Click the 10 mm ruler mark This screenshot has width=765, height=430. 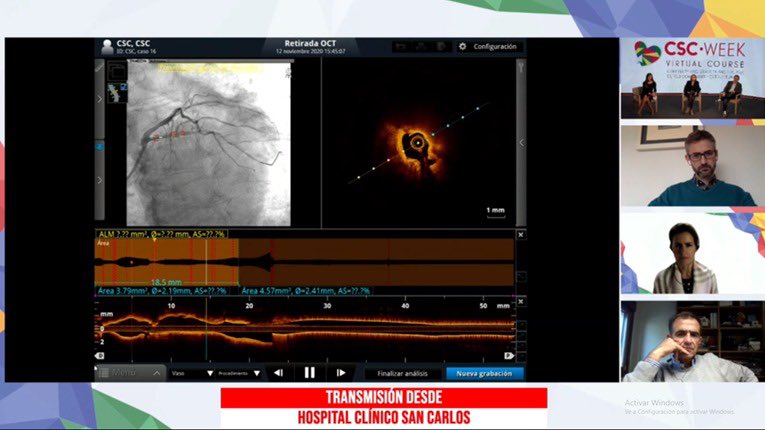tap(171, 306)
